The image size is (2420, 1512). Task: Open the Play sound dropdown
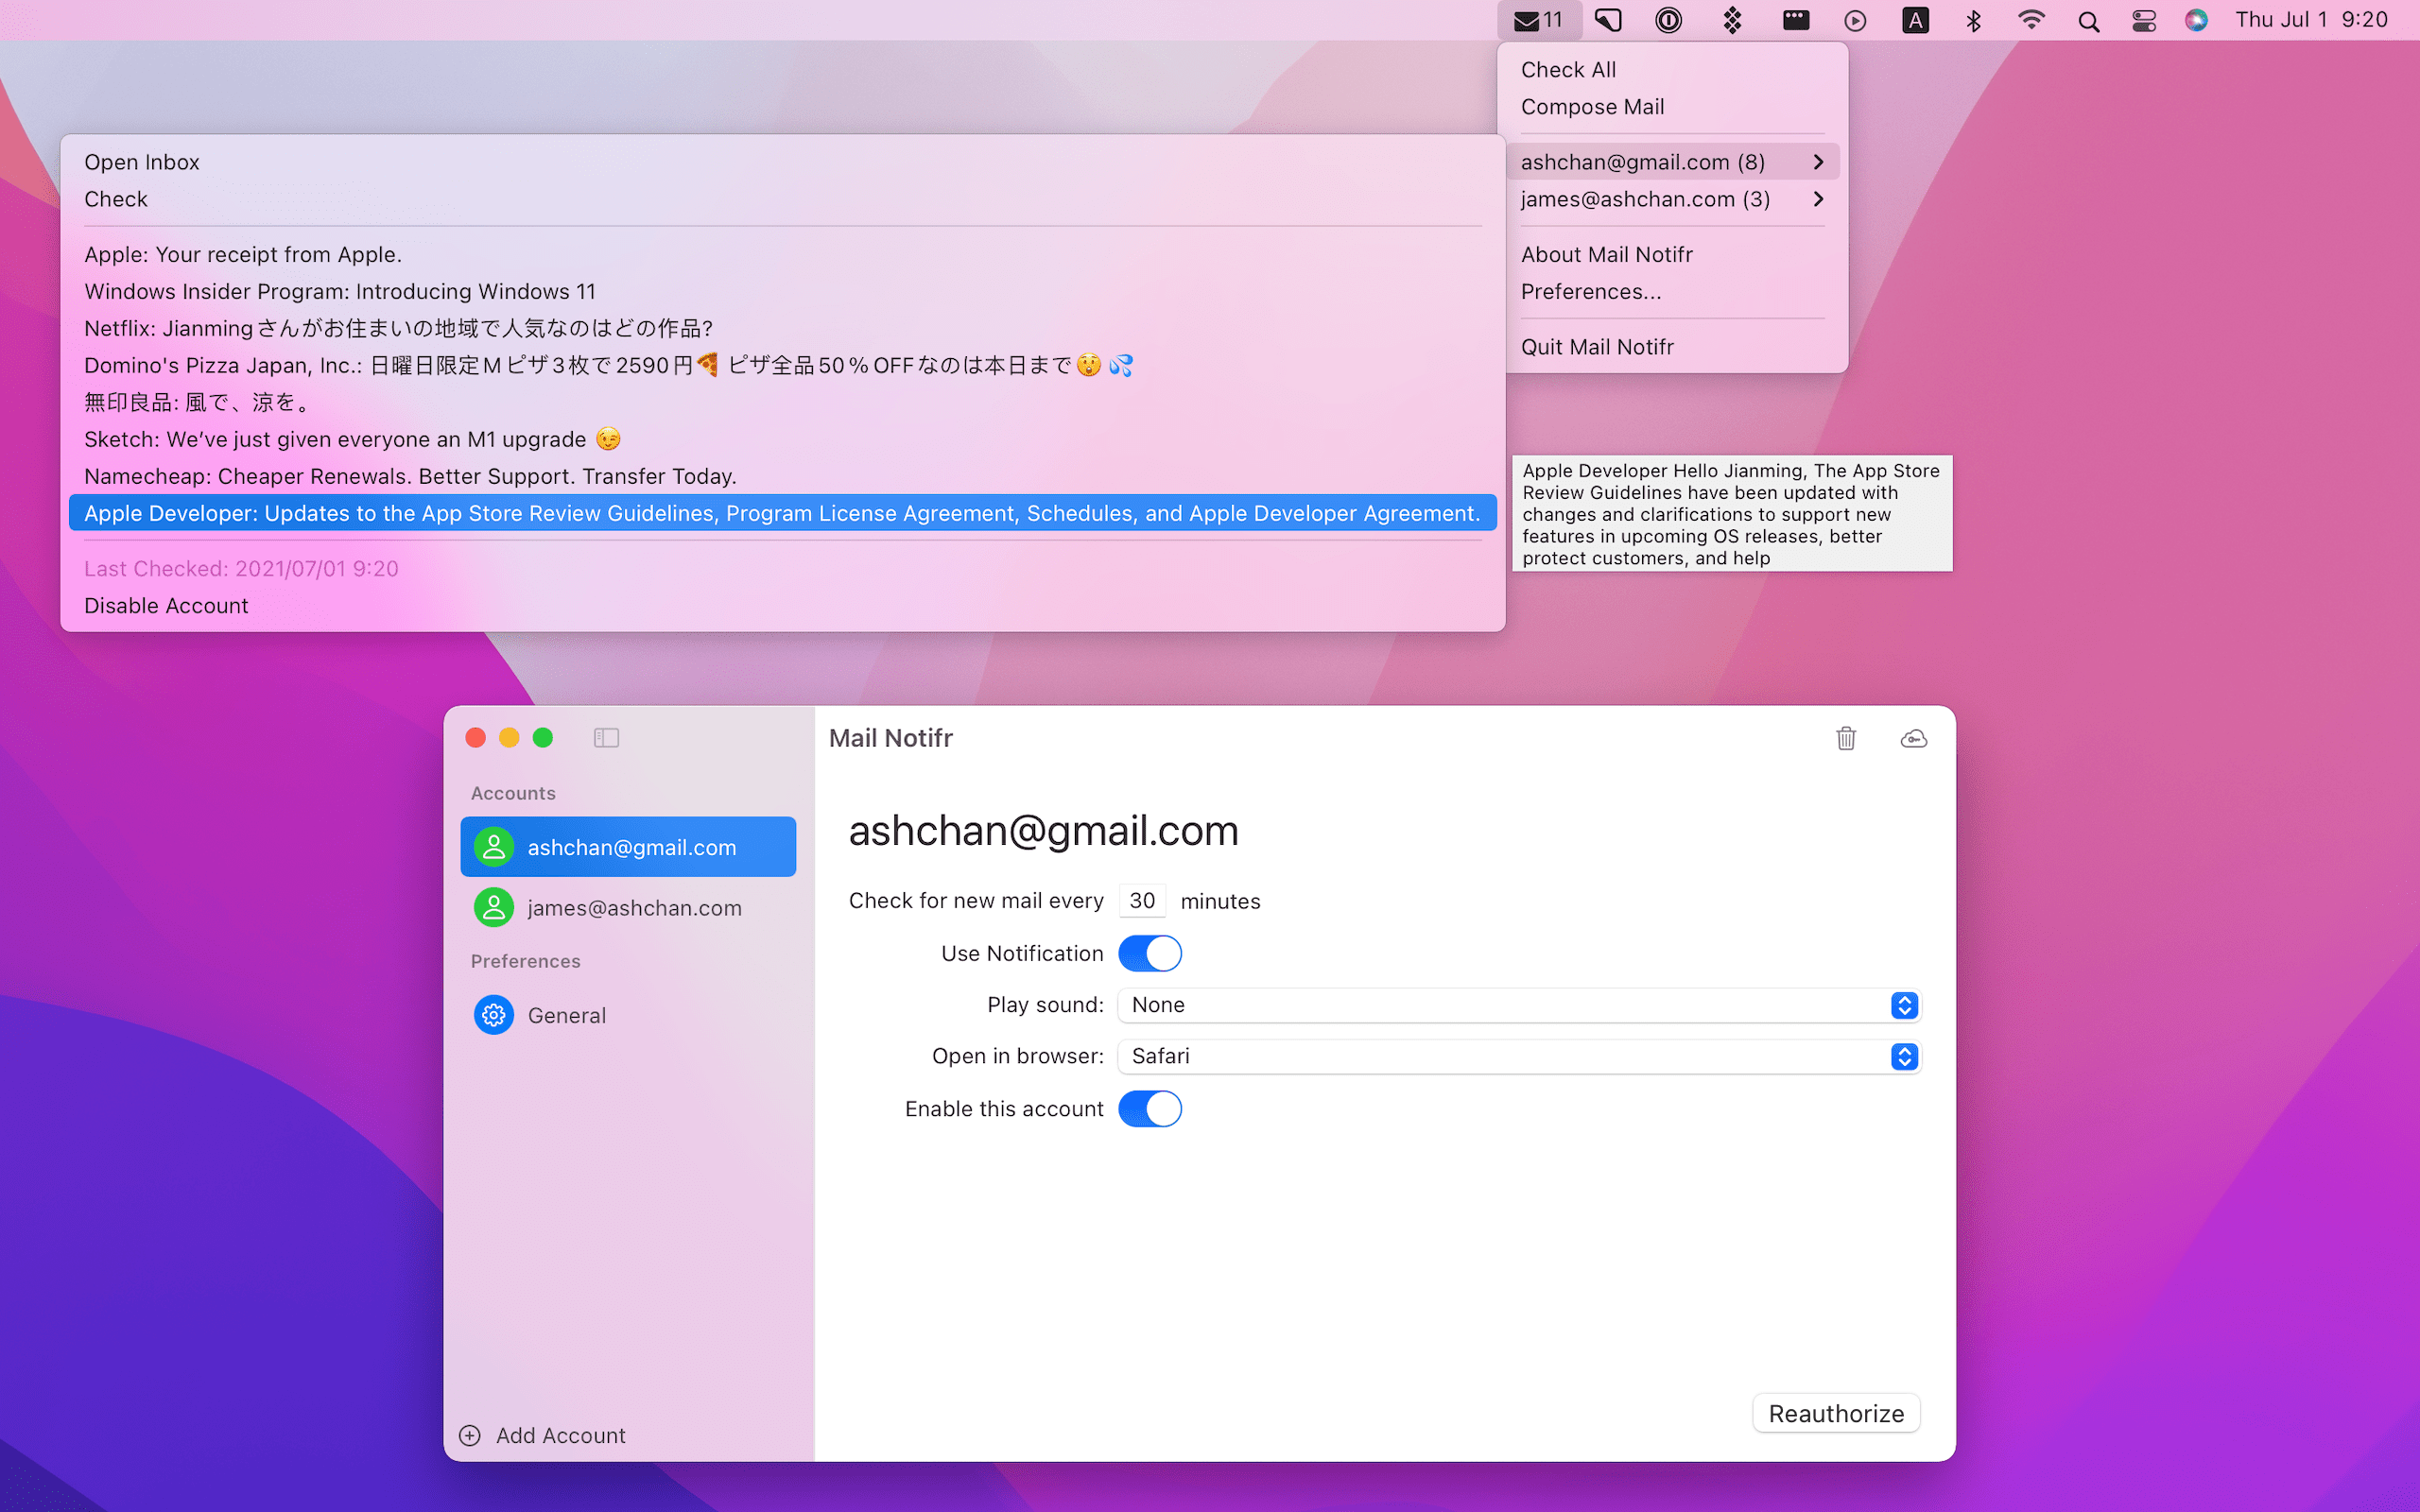(1519, 1005)
